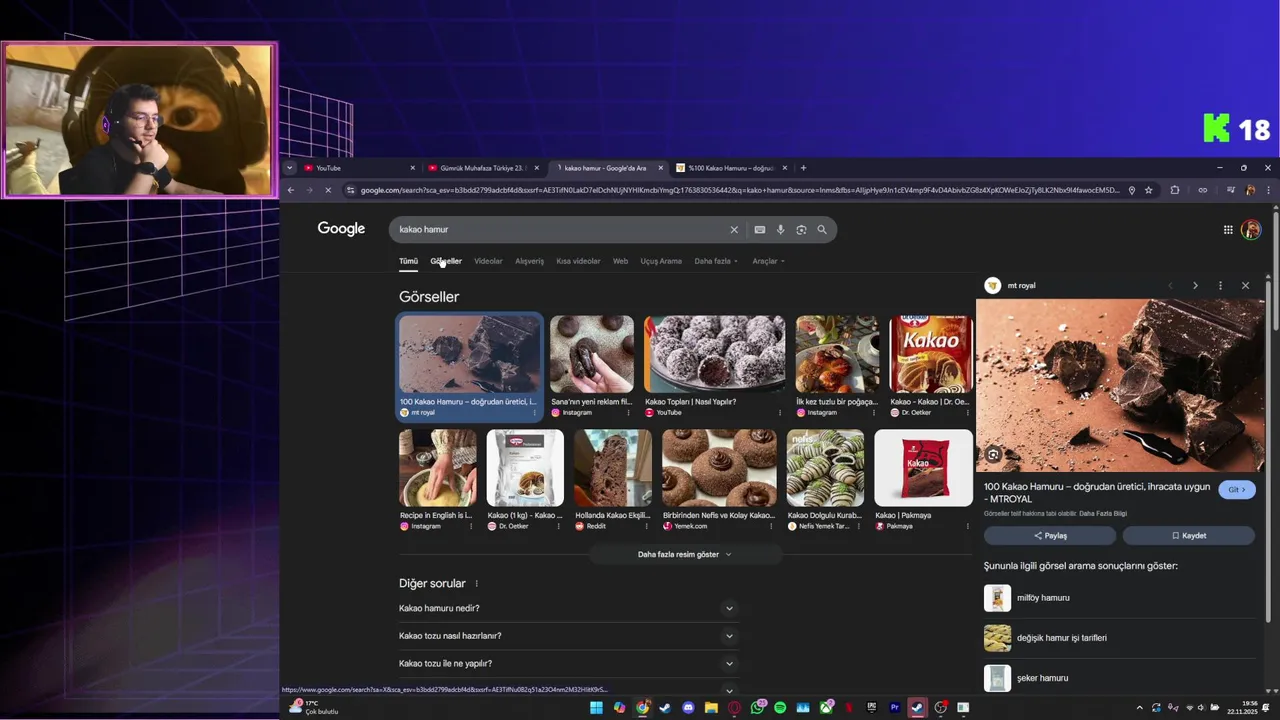Click the Paylaş share button
The image size is (1280, 720).
1050,536
